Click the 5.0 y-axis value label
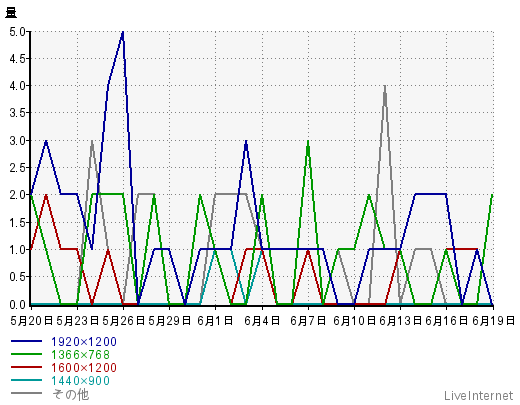The image size is (520, 405). [x=17, y=32]
